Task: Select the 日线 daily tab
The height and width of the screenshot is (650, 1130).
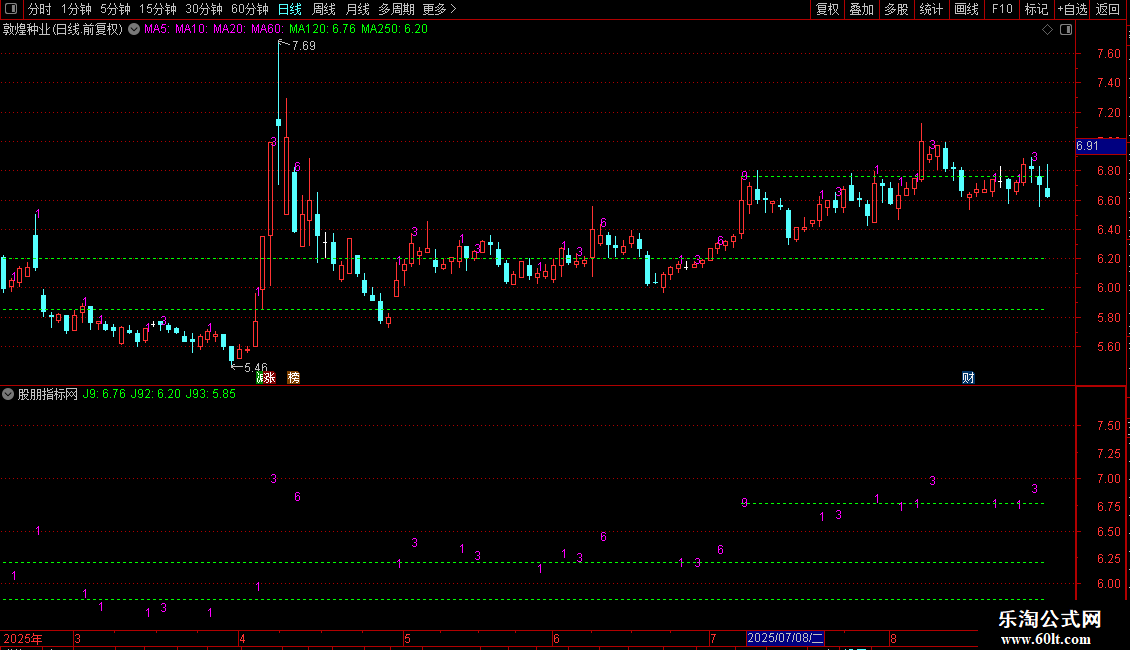Action: click(290, 9)
